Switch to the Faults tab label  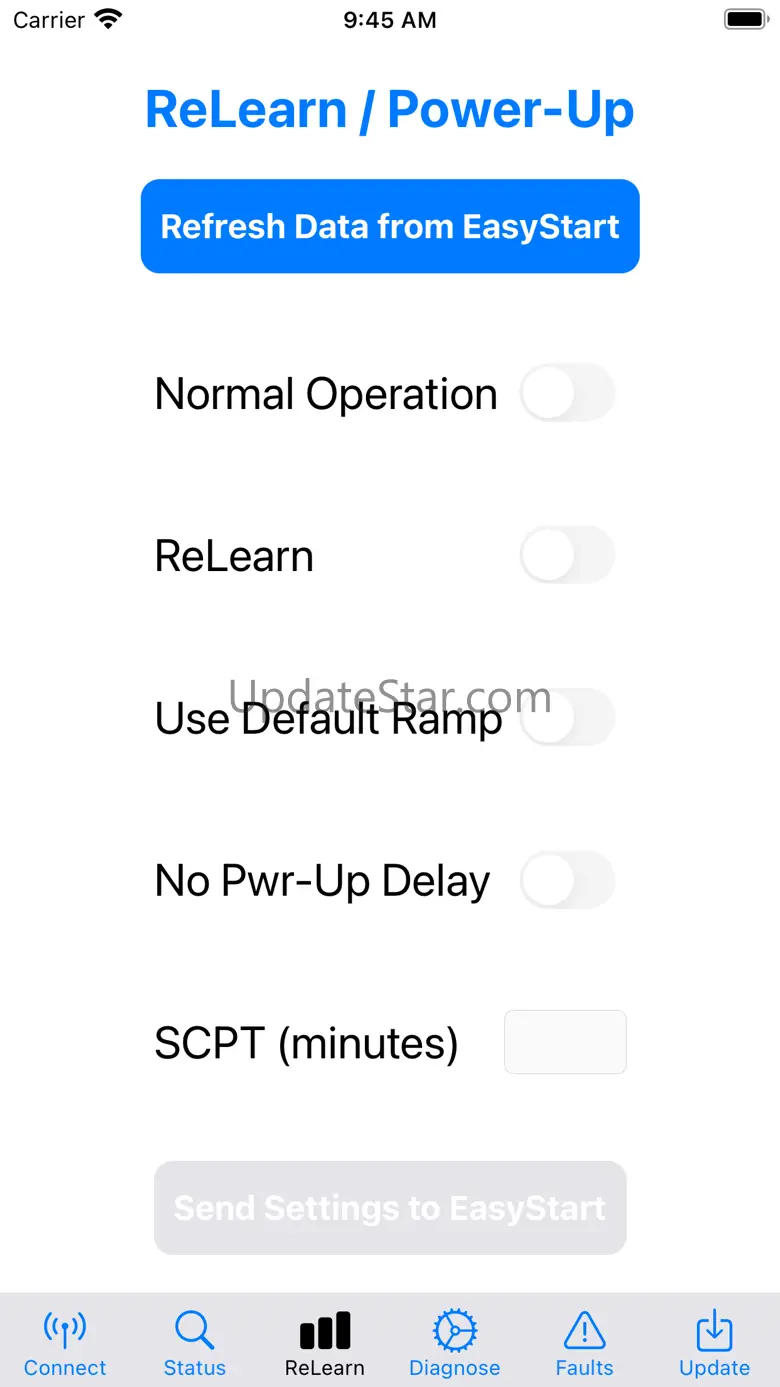584,1368
